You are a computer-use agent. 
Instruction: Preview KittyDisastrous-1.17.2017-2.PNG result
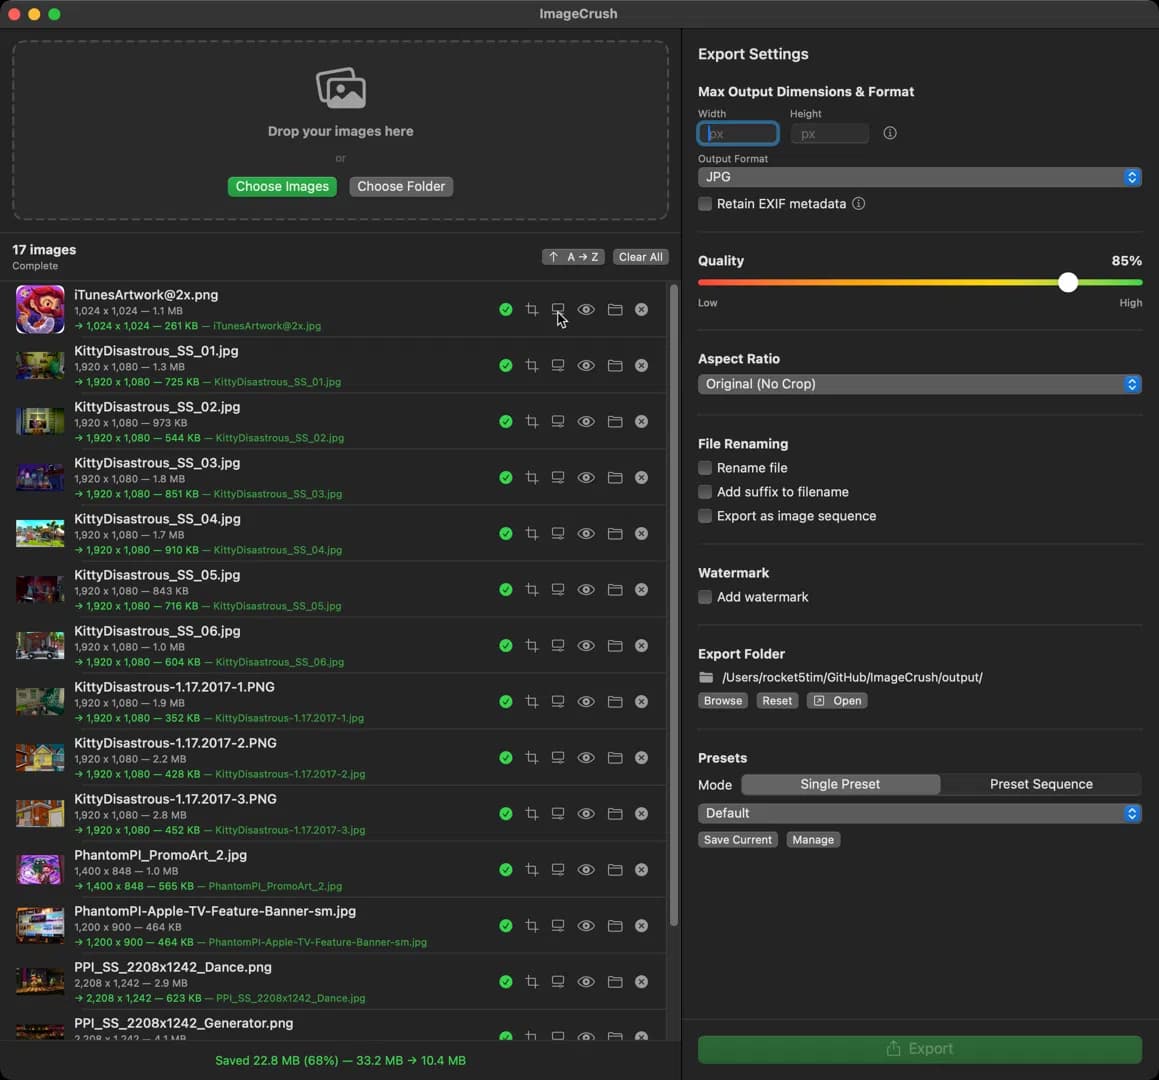[x=586, y=758]
